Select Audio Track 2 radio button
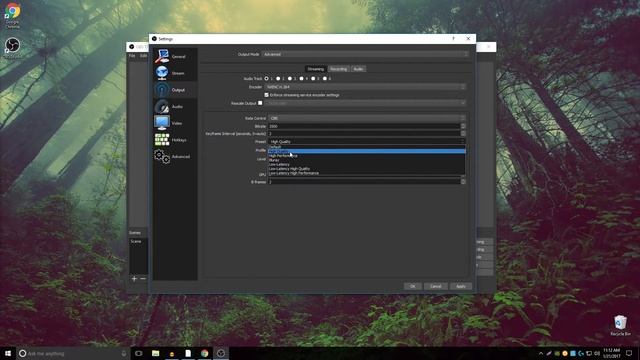This screenshot has height=360, width=640. pyautogui.click(x=278, y=78)
